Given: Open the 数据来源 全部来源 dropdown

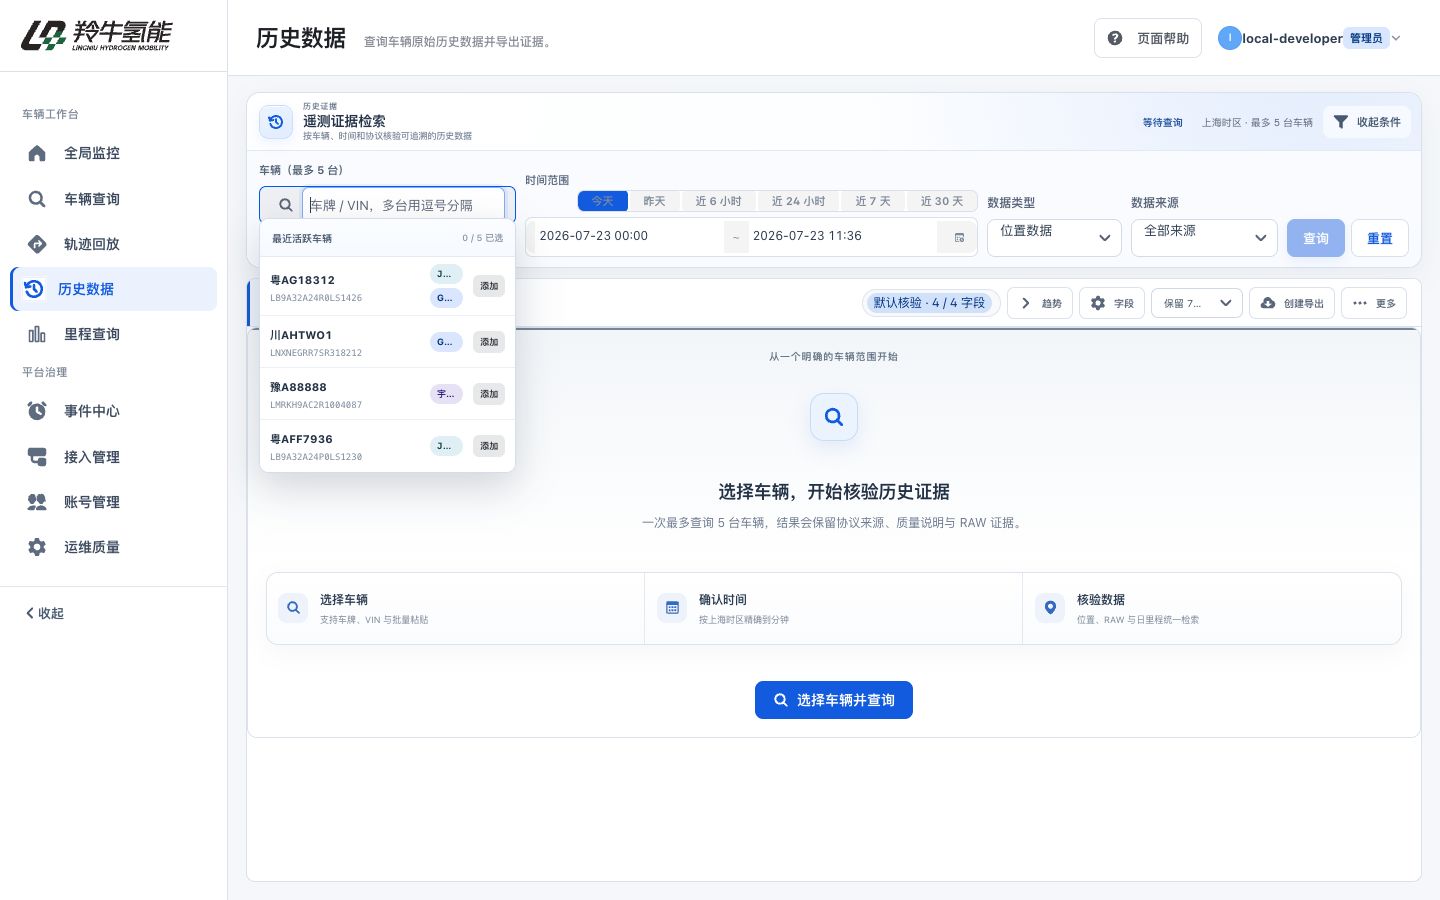Looking at the screenshot, I should 1204,238.
